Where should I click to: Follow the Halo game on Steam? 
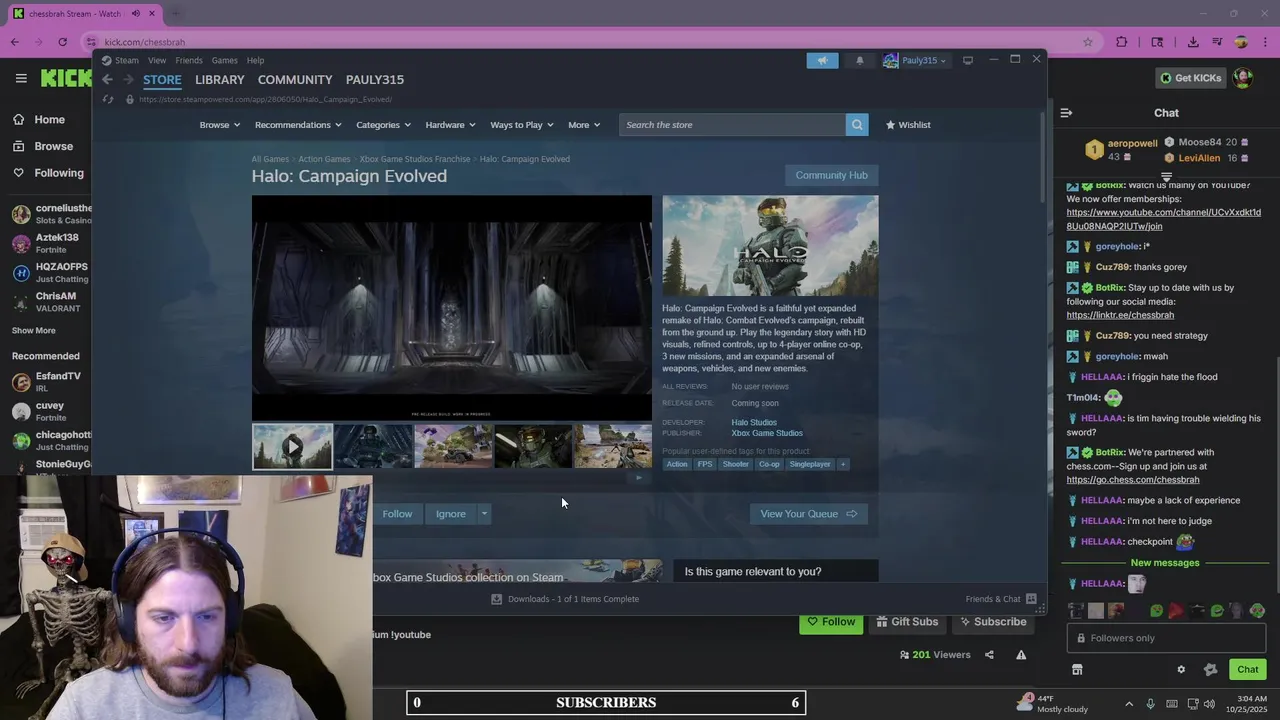click(x=397, y=514)
